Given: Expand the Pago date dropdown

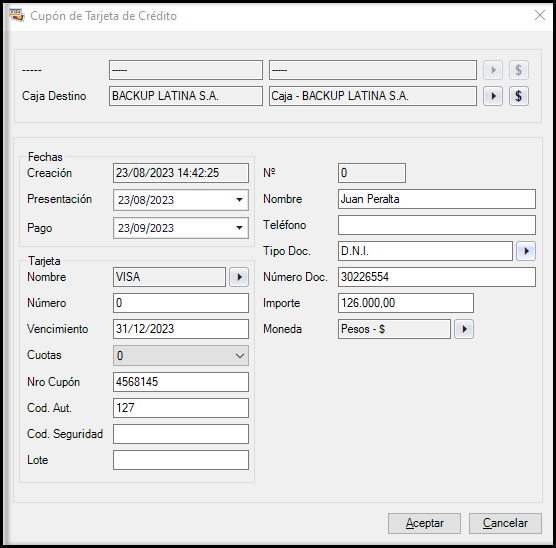Looking at the screenshot, I should (x=240, y=228).
